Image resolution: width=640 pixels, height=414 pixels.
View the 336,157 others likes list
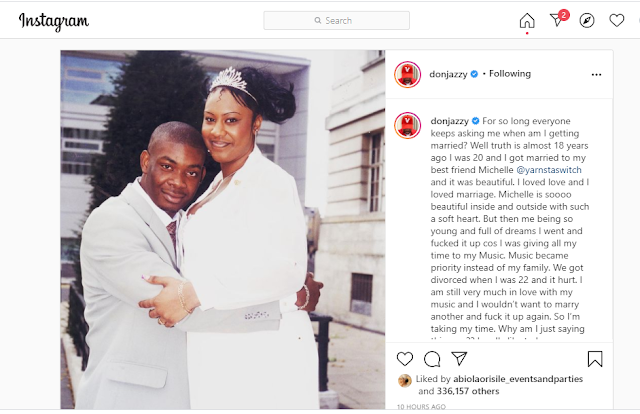coord(468,391)
